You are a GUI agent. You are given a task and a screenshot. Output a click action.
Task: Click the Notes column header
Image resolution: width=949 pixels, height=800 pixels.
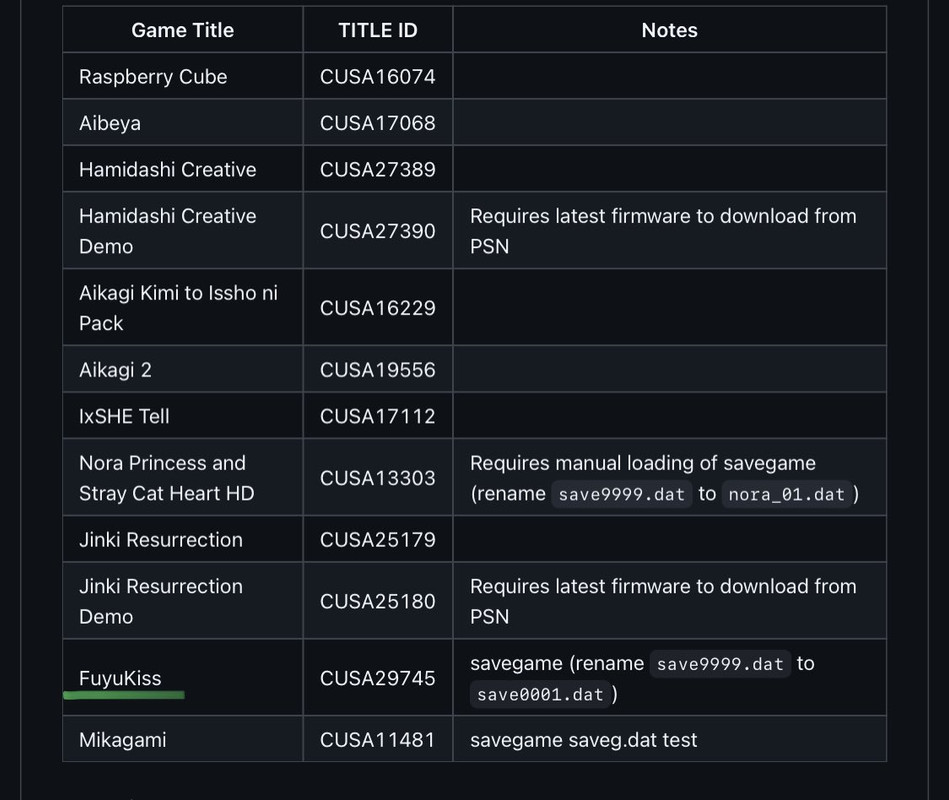(x=669, y=30)
